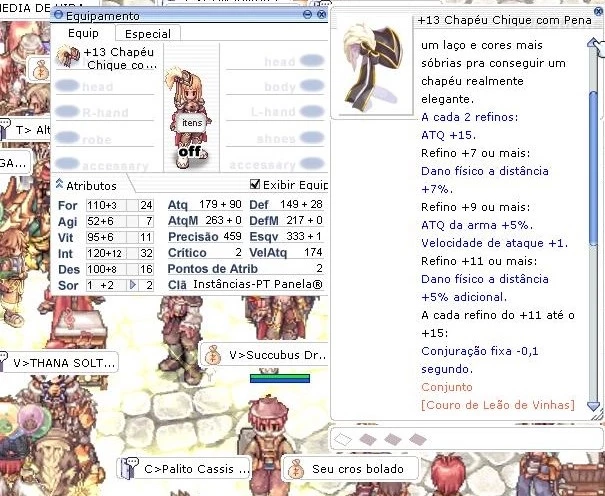Click the empty shoes slot
This screenshot has height=496, width=605.
pyautogui.click(x=275, y=138)
